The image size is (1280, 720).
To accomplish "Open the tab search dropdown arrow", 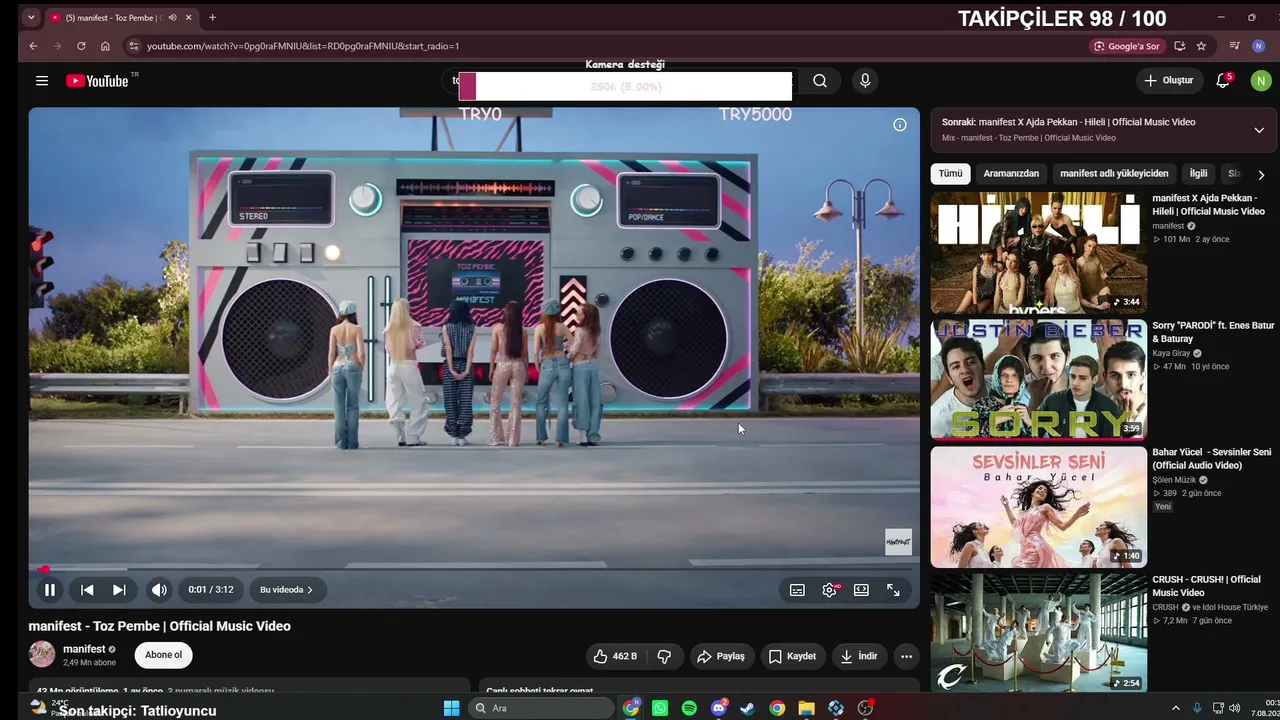I will point(31,17).
